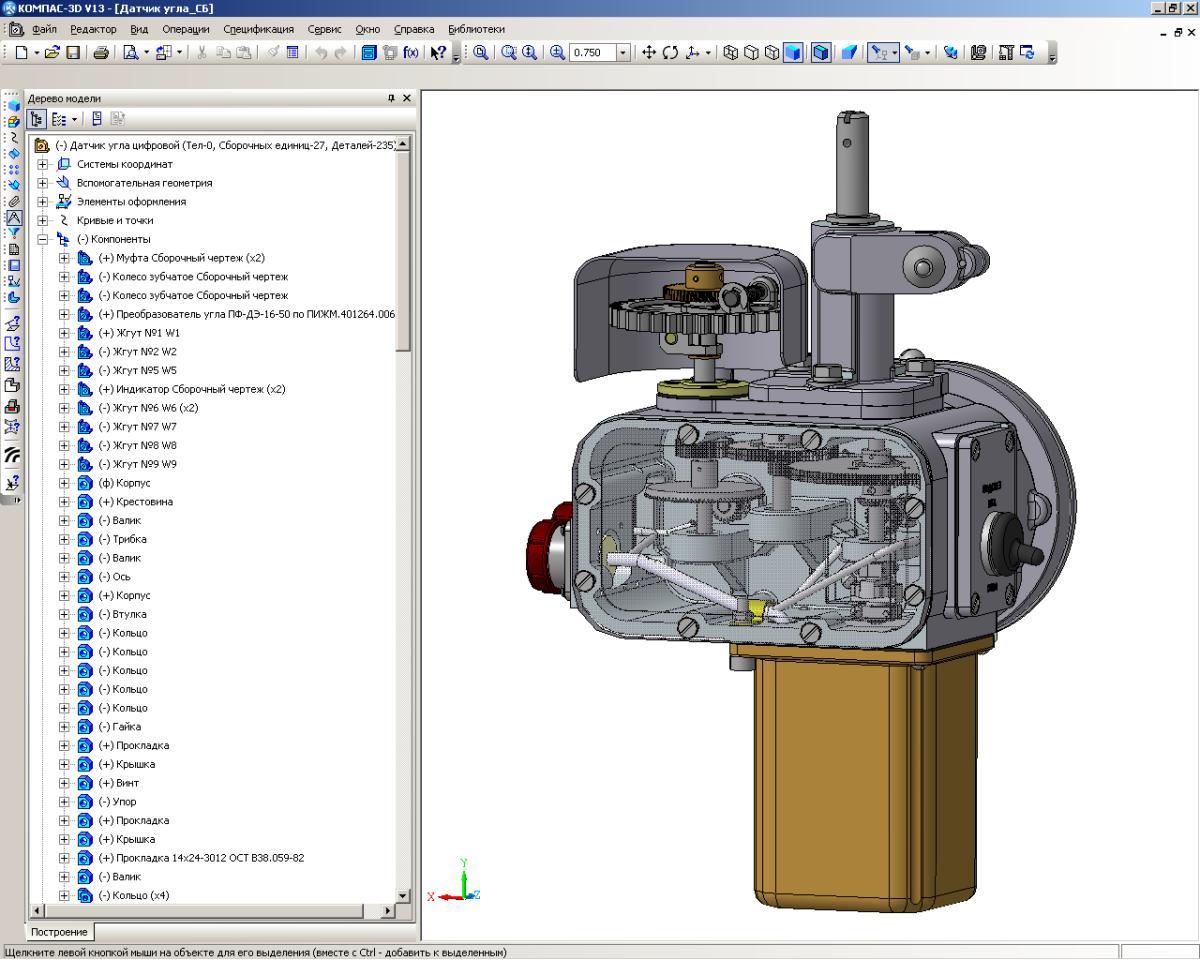The height and width of the screenshot is (960, 1200).
Task: Click the model tree vertical scrollbar down arrow
Action: point(403,896)
